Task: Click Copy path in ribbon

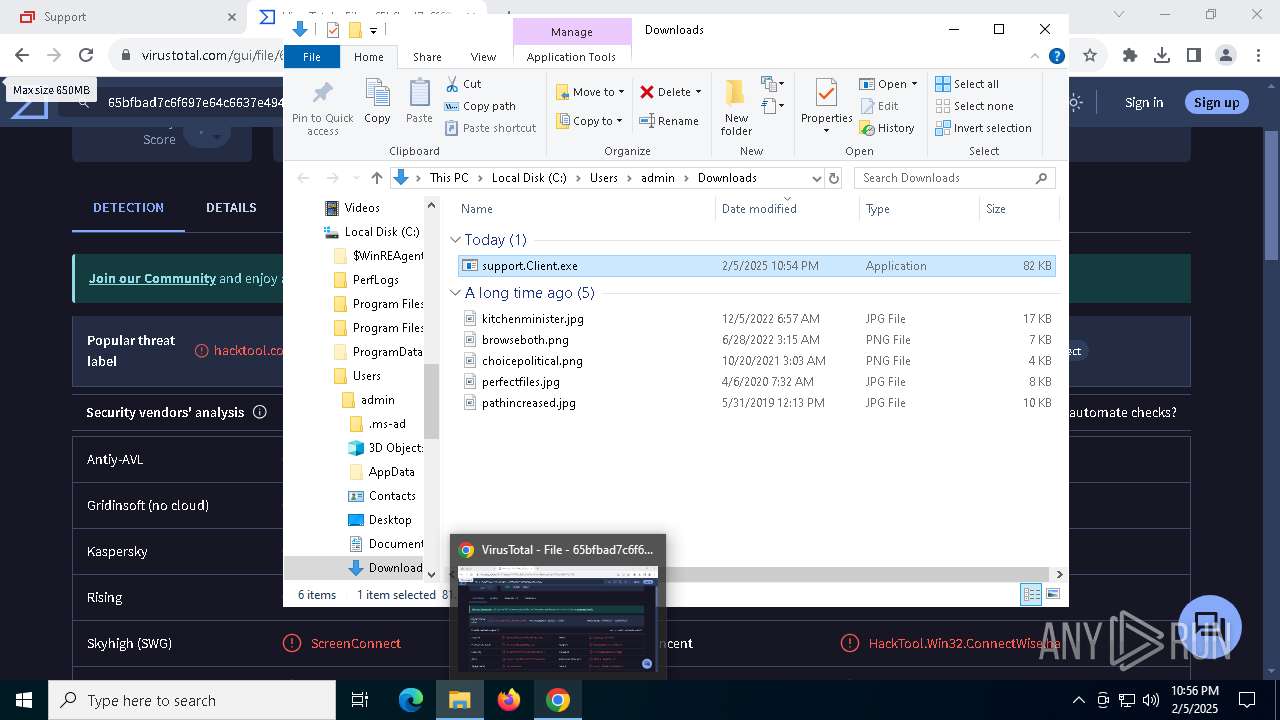Action: pos(480,106)
